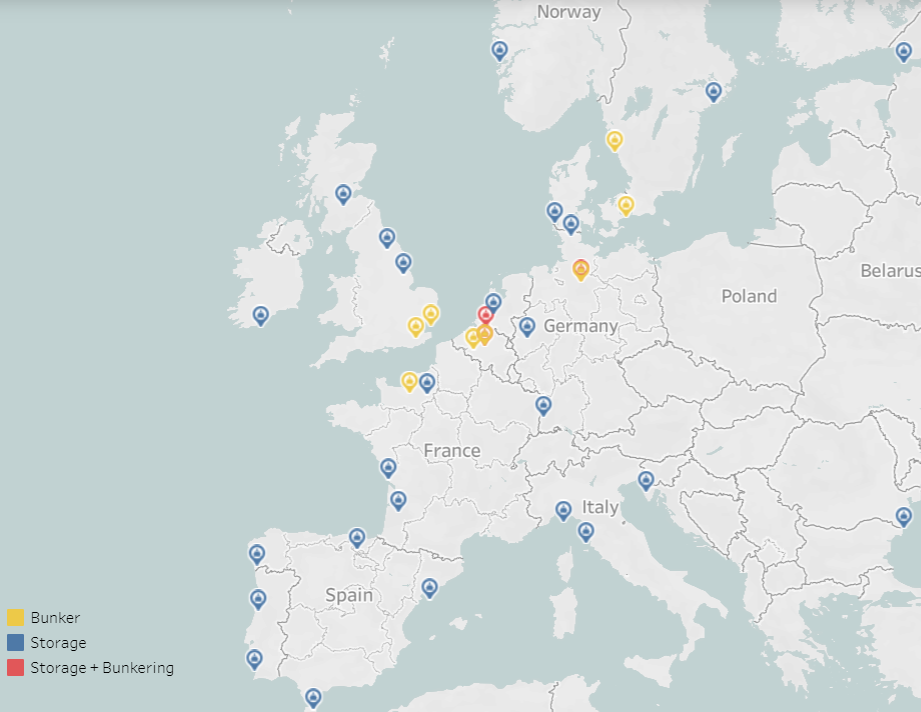Select the yellow bunker marker in southern Sweden
The height and width of the screenshot is (712, 921).
click(626, 206)
